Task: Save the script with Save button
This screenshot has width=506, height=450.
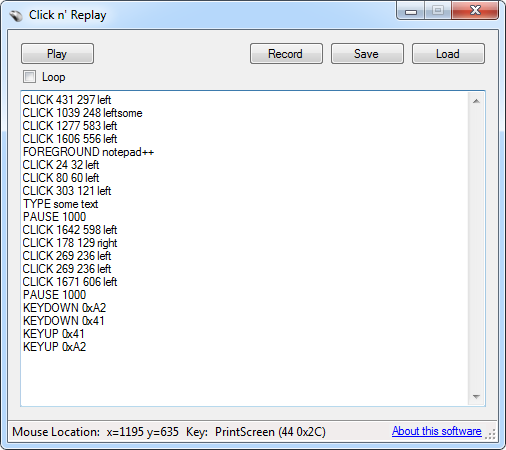Action: (367, 53)
